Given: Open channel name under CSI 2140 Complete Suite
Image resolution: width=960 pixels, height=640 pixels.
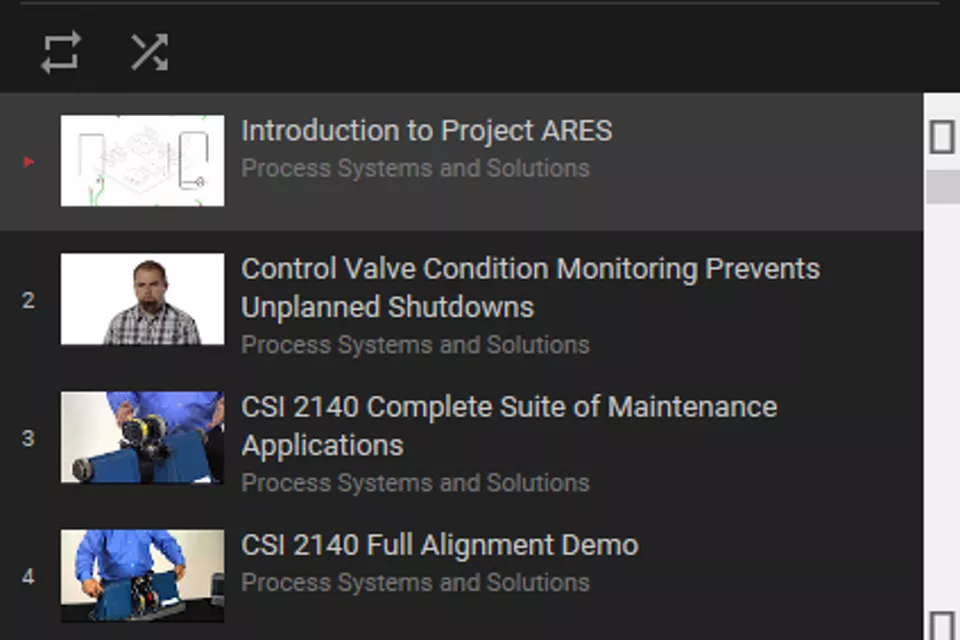Looking at the screenshot, I should point(415,483).
